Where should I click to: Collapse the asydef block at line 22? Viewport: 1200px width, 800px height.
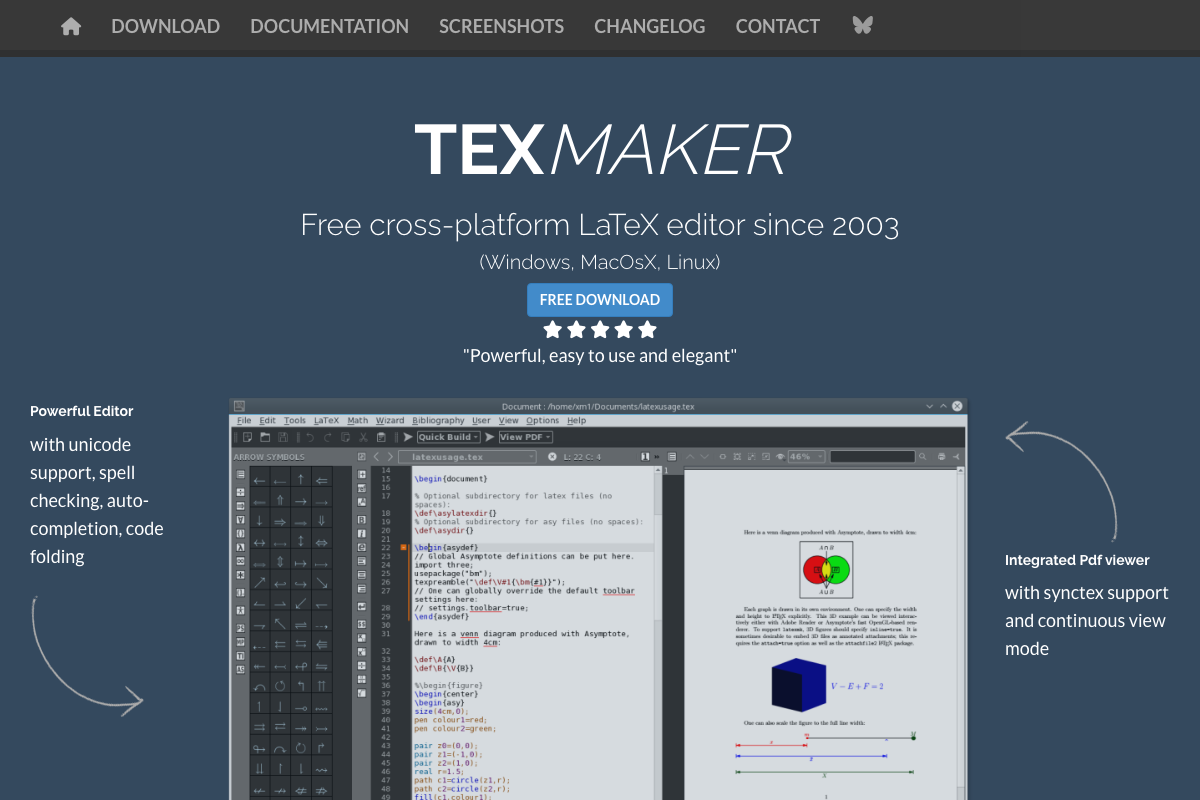tap(403, 547)
